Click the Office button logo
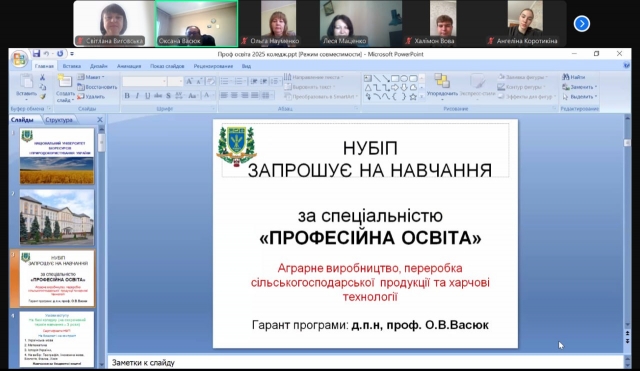This screenshot has height=371, width=640. tap(19, 59)
